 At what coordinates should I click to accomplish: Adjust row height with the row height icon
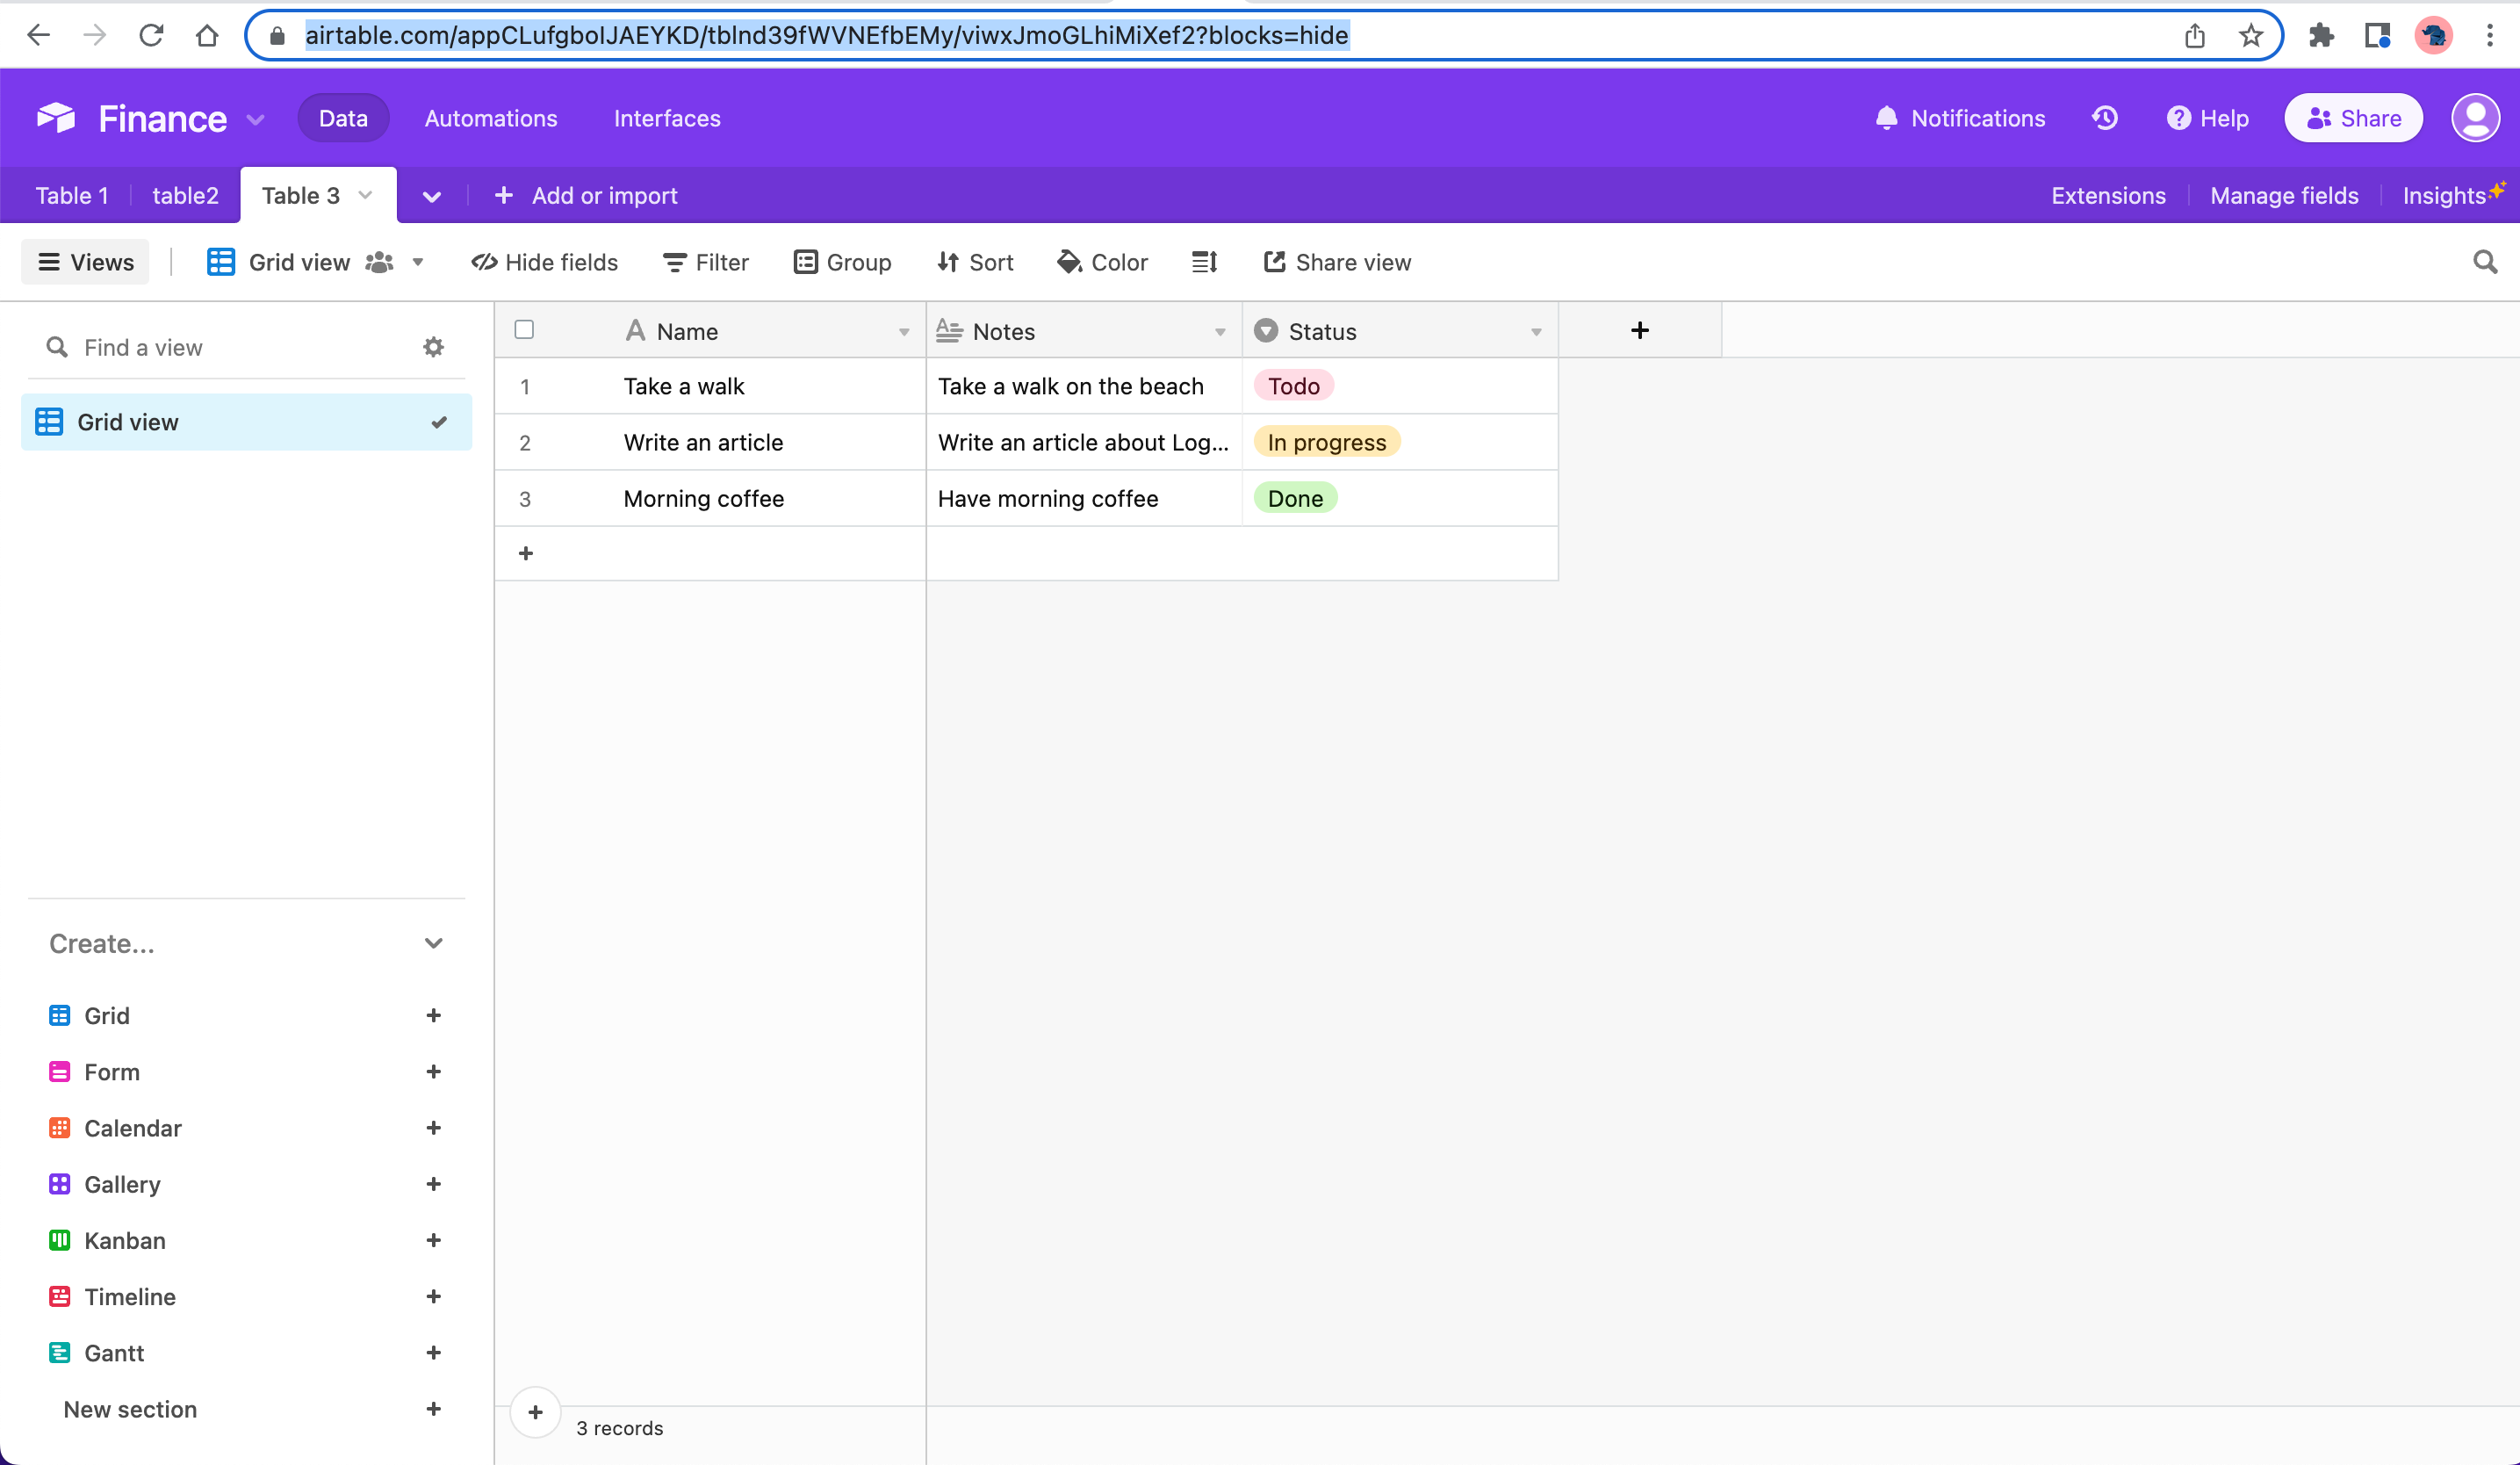pos(1204,262)
